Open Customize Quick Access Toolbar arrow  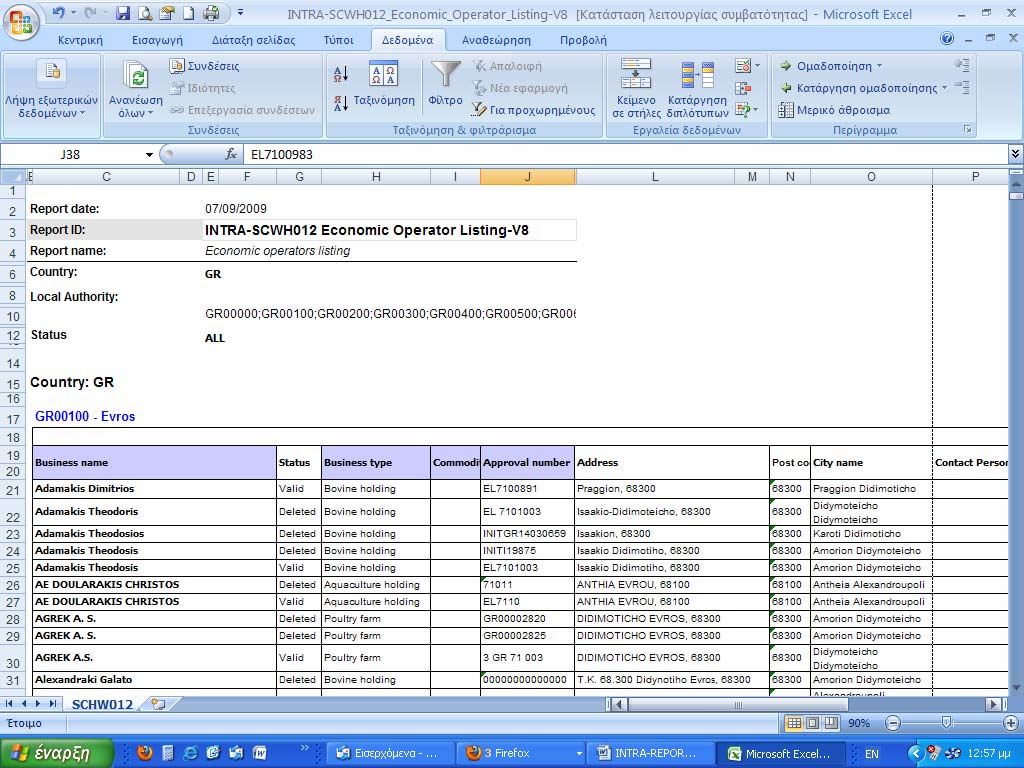click(240, 12)
